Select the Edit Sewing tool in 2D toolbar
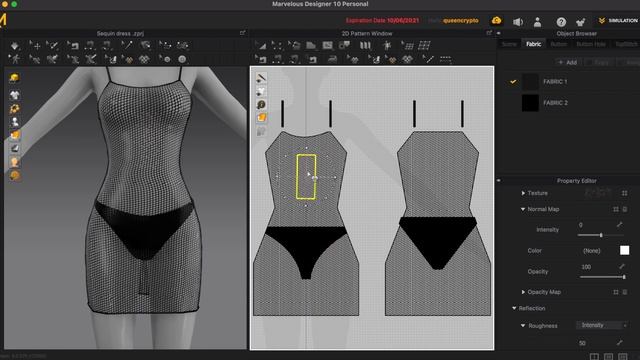The width and height of the screenshot is (640, 360). pyautogui.click(x=260, y=60)
